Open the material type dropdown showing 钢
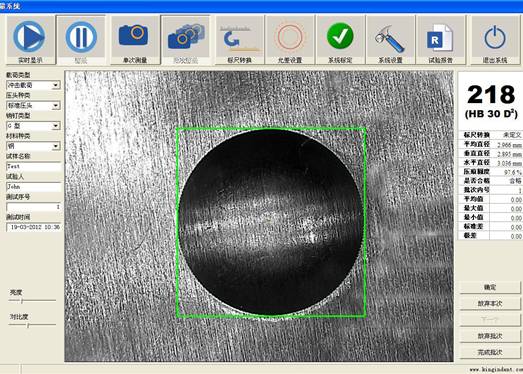 click(56, 146)
